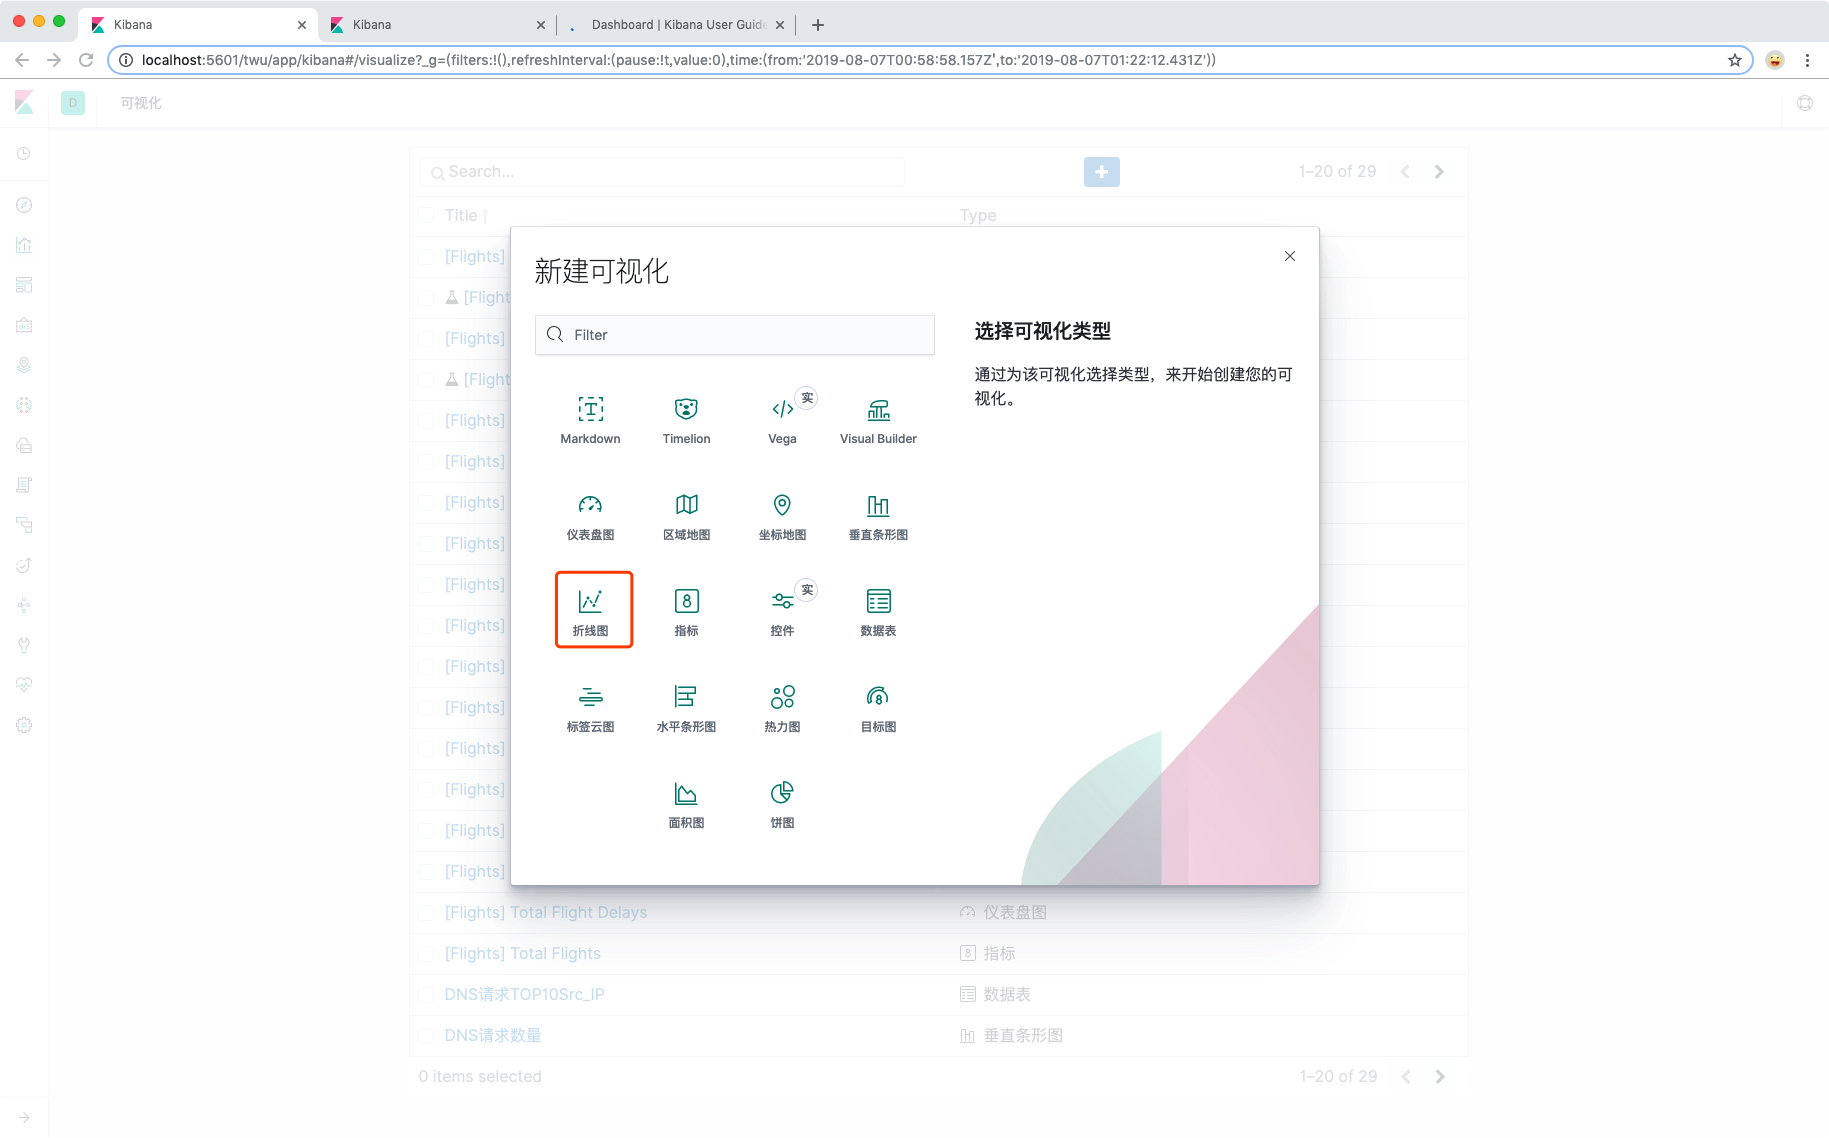Open the space avatar D
Screen dimensions: 1829x1138
73,103
